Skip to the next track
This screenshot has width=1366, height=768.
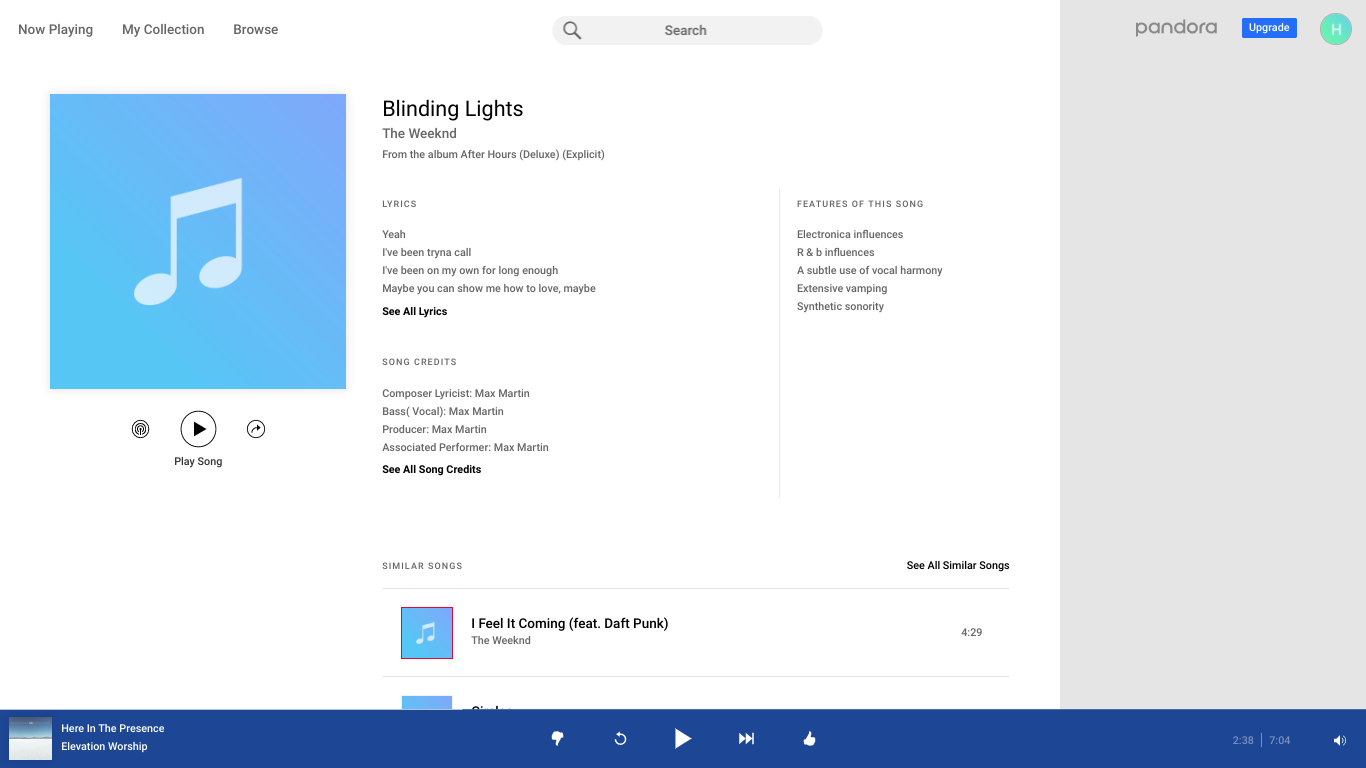746,738
